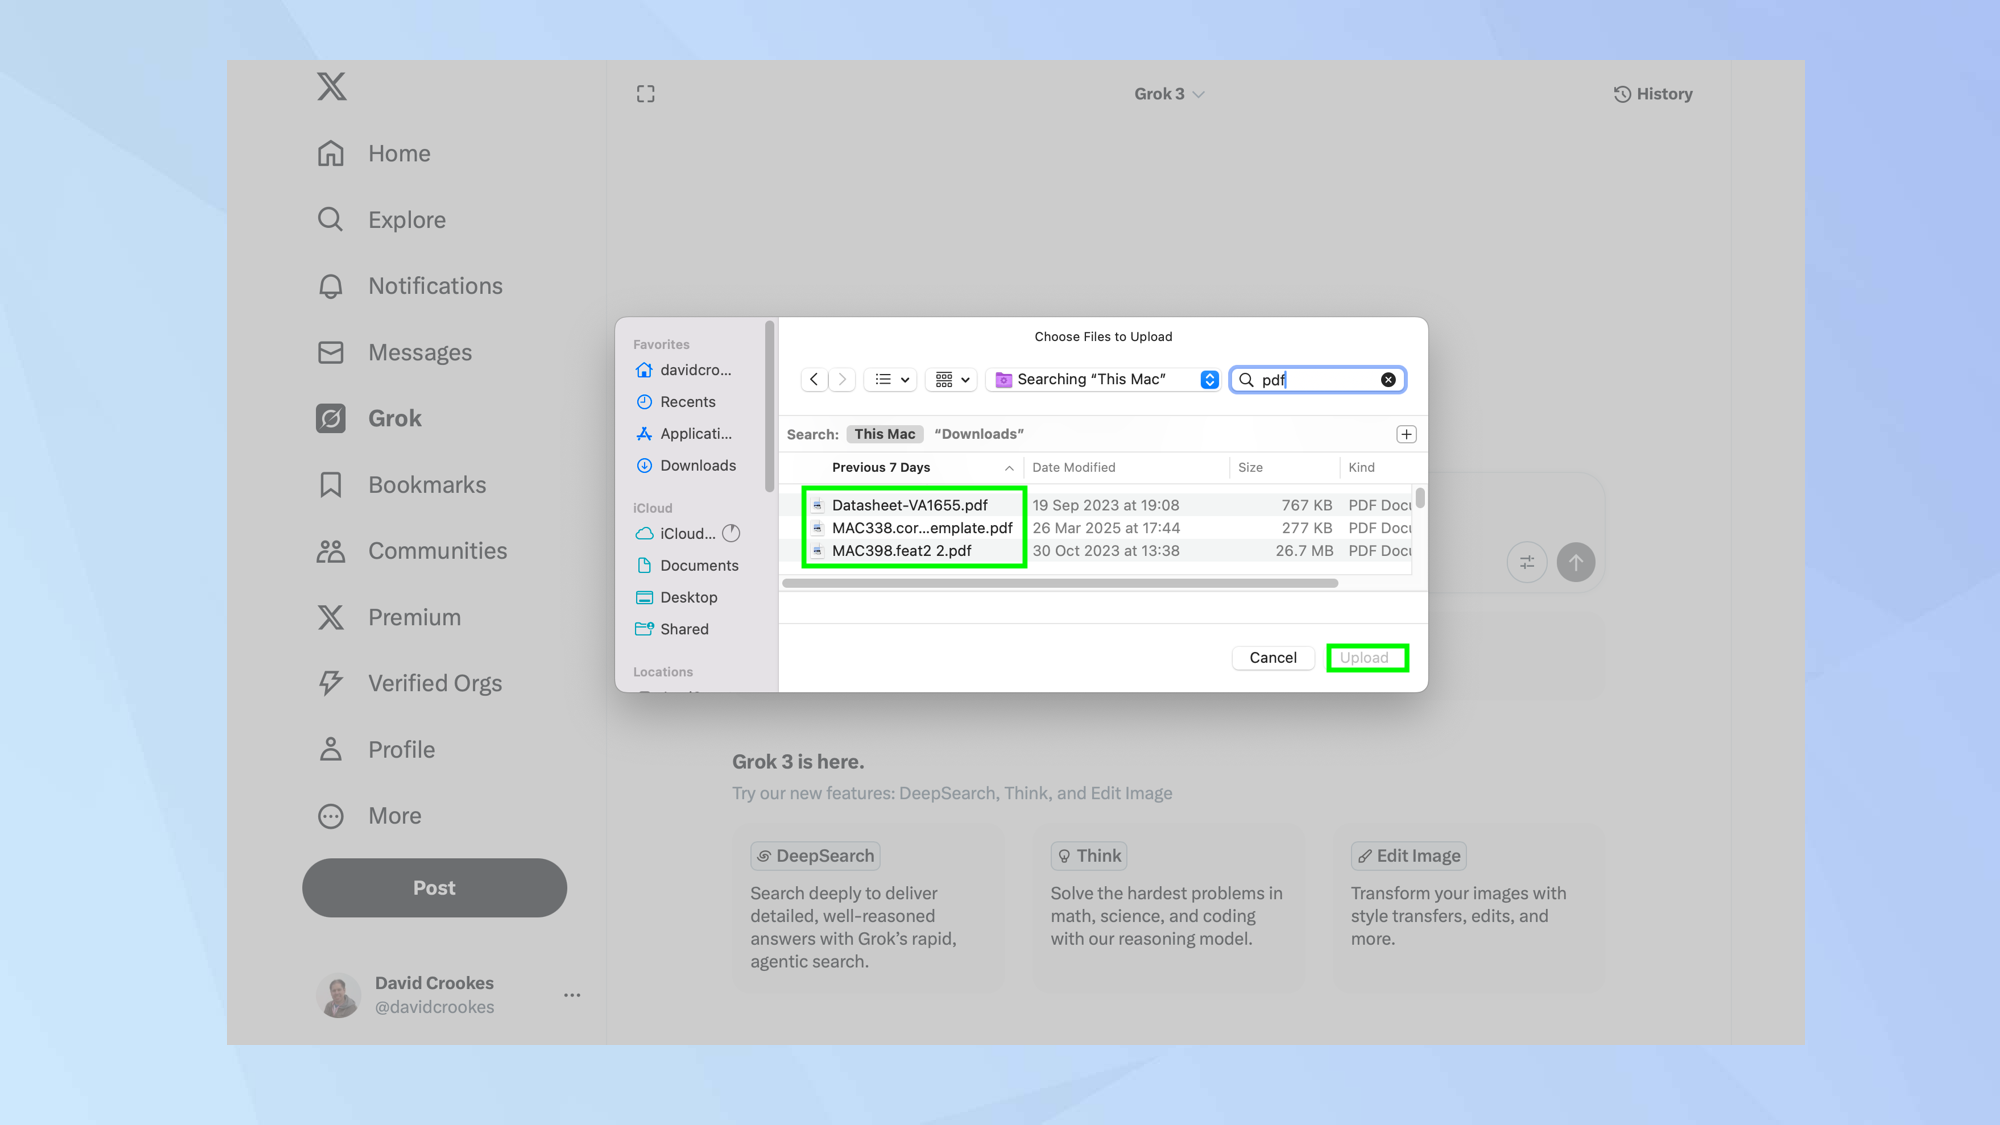Click the fullscreen expand icon
The height and width of the screenshot is (1125, 2000).
[x=646, y=94]
